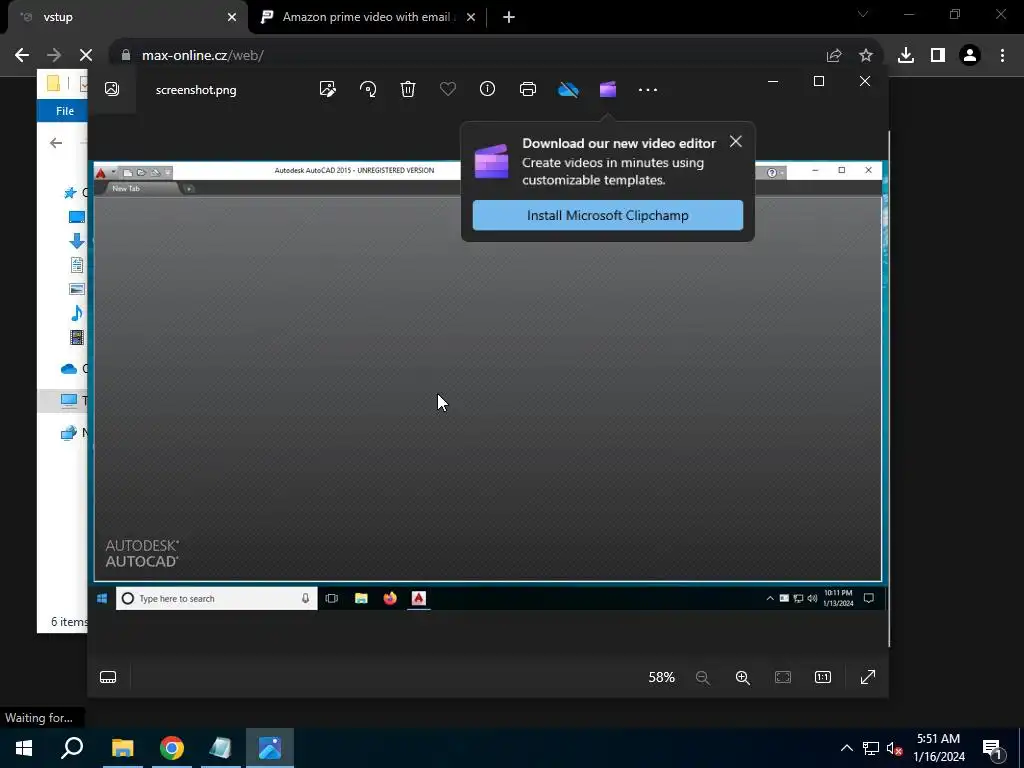Screen dimensions: 1024x768
Task: Toggle Chrome side panel icon
Action: coord(938,56)
